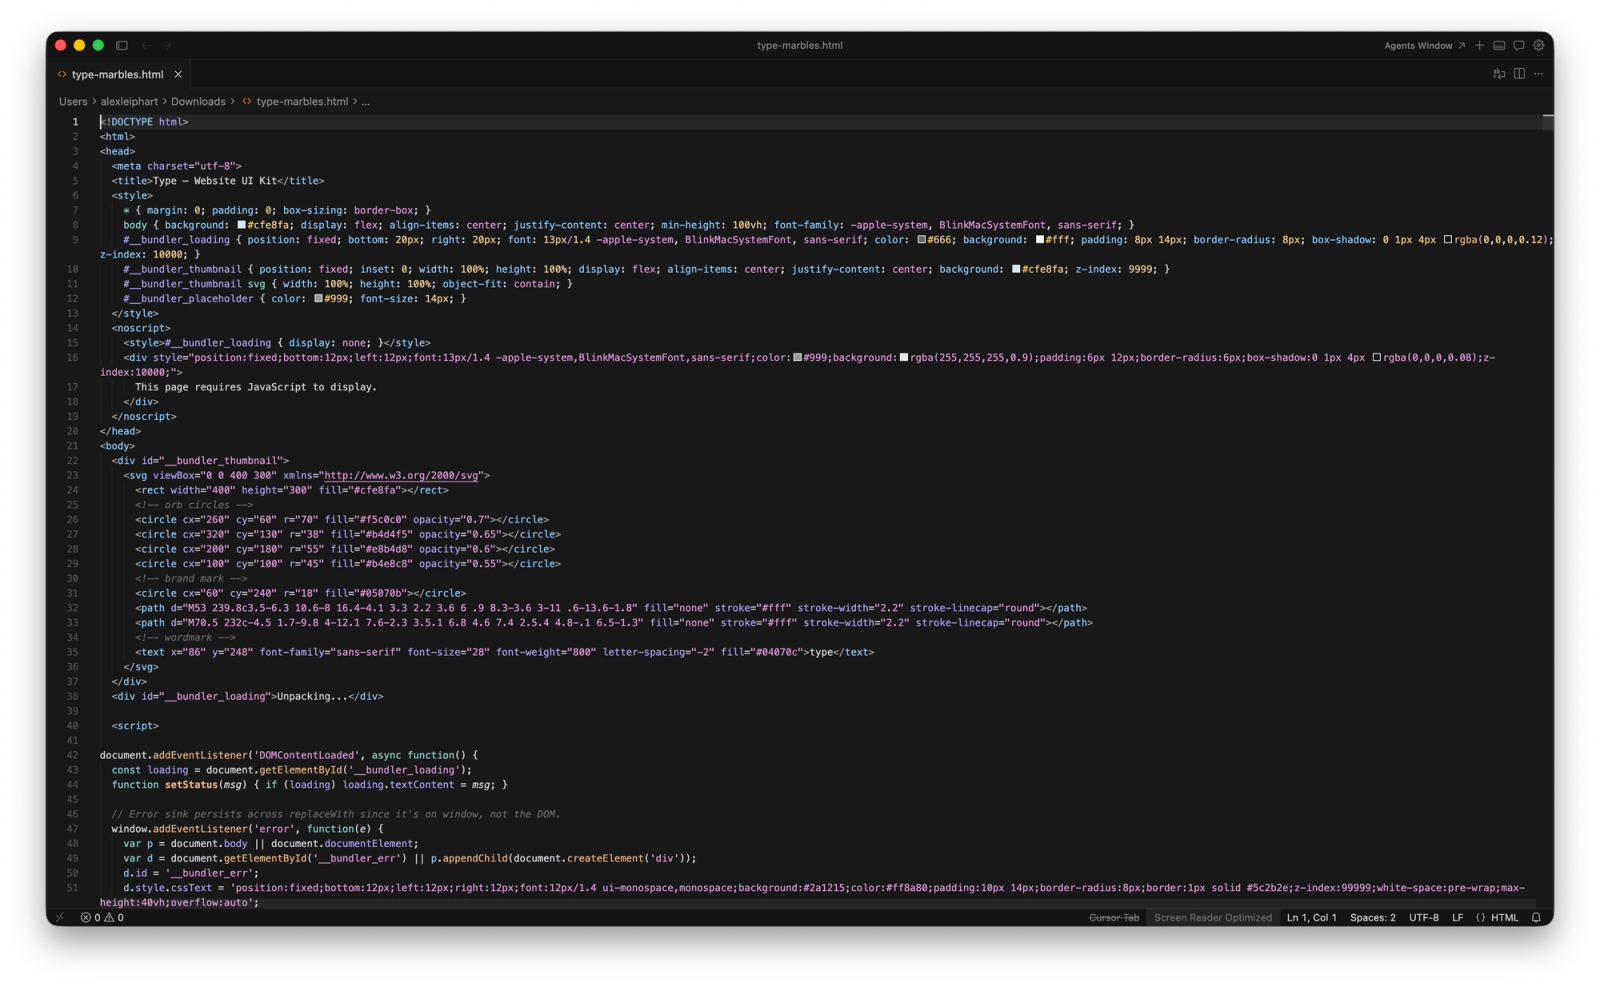The image size is (1600, 987).
Task: Open the remote window indicator in status bar
Action: coord(60,917)
